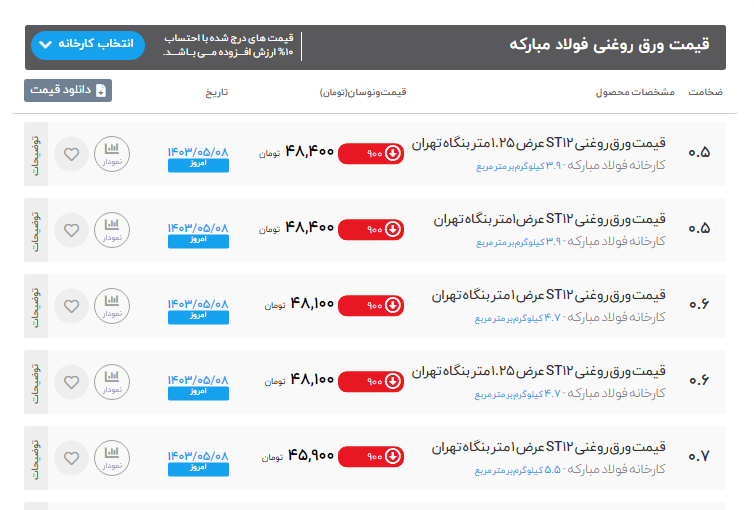Open chart (نمودار) for 0.5 thickness 1.25m width row
Viewport: 754px width, 510px height.
(112, 154)
